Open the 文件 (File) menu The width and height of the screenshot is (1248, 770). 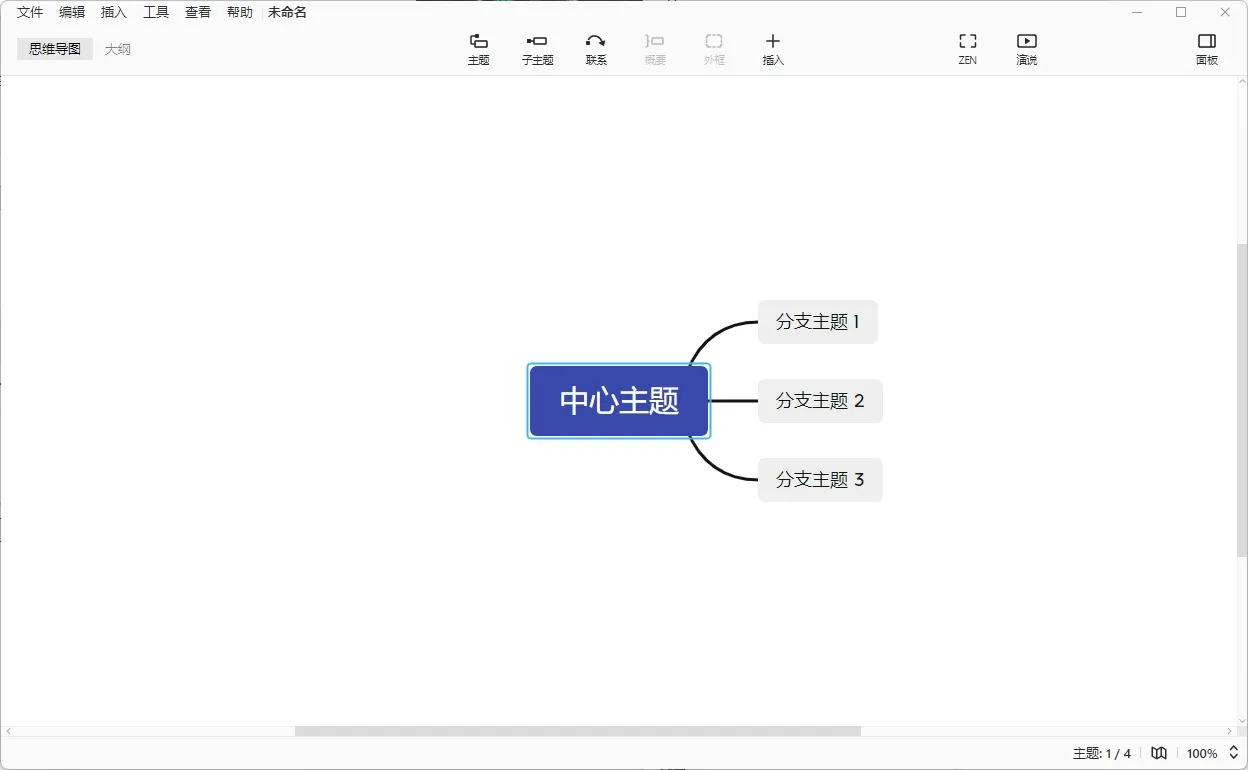(28, 12)
